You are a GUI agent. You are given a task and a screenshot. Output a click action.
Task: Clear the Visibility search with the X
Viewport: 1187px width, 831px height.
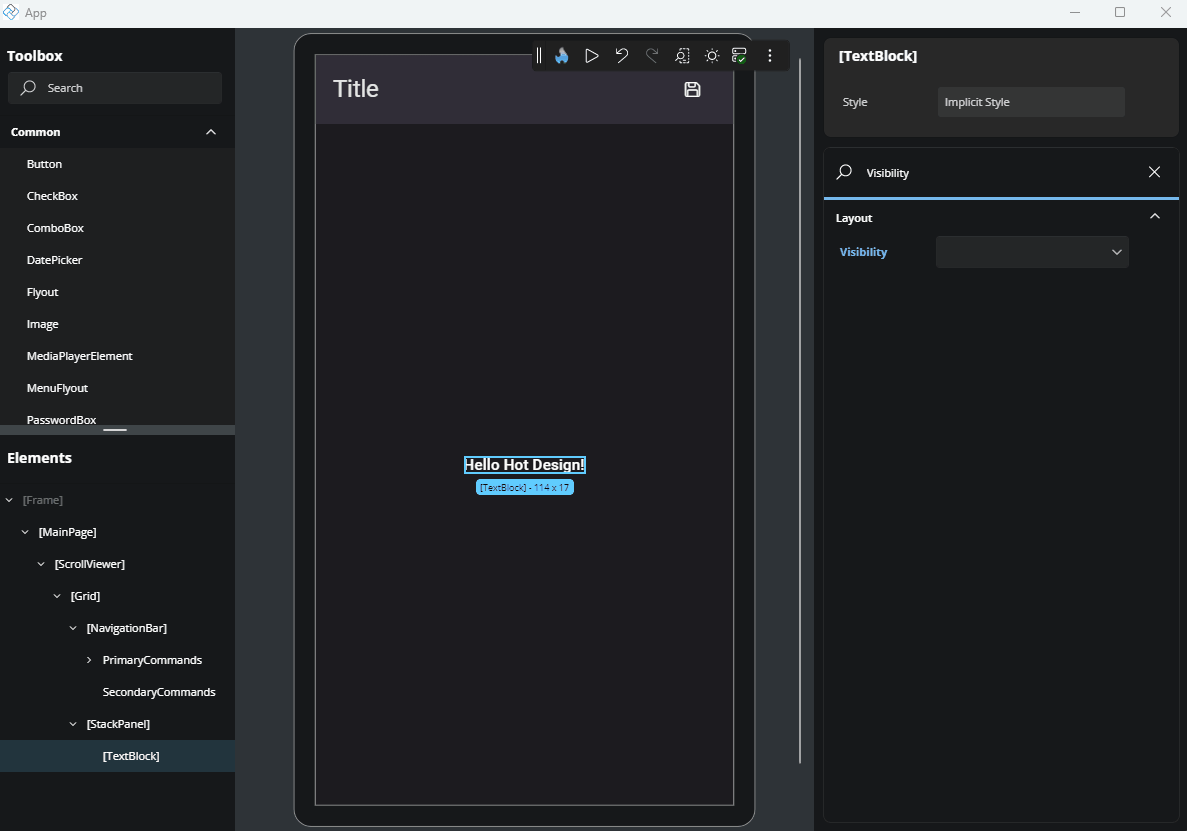[1154, 172]
